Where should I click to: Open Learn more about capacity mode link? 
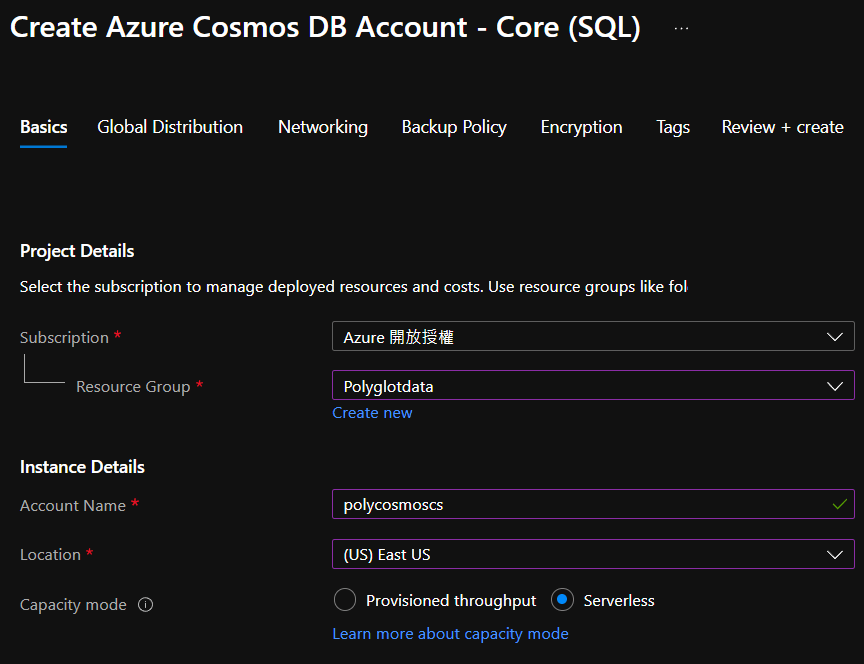[x=450, y=634]
